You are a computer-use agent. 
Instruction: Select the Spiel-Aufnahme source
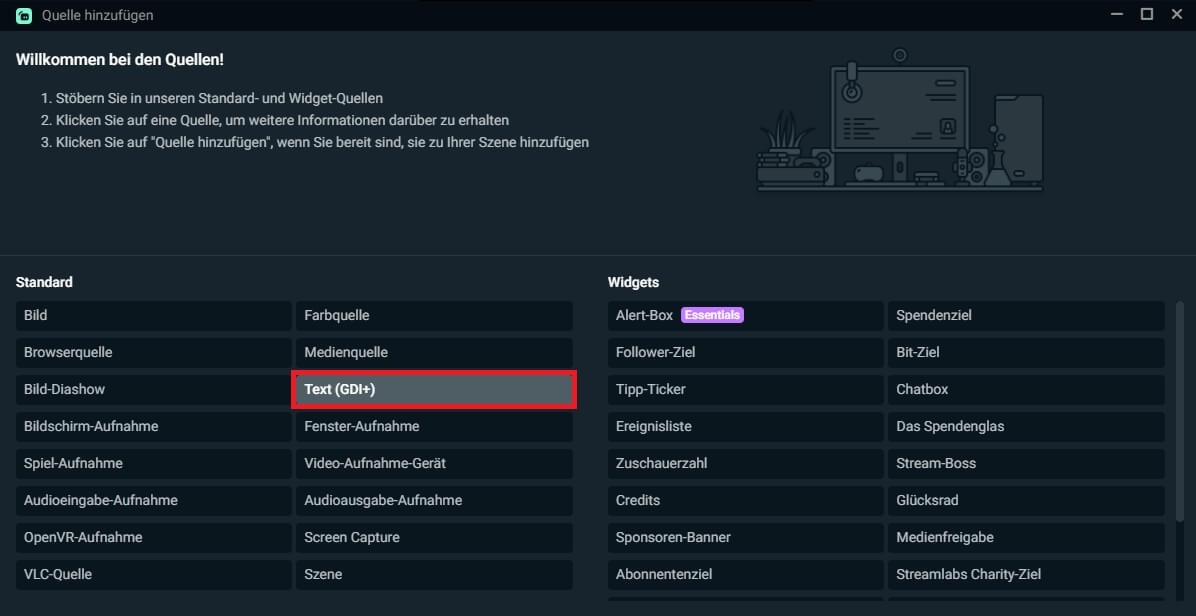(x=153, y=464)
